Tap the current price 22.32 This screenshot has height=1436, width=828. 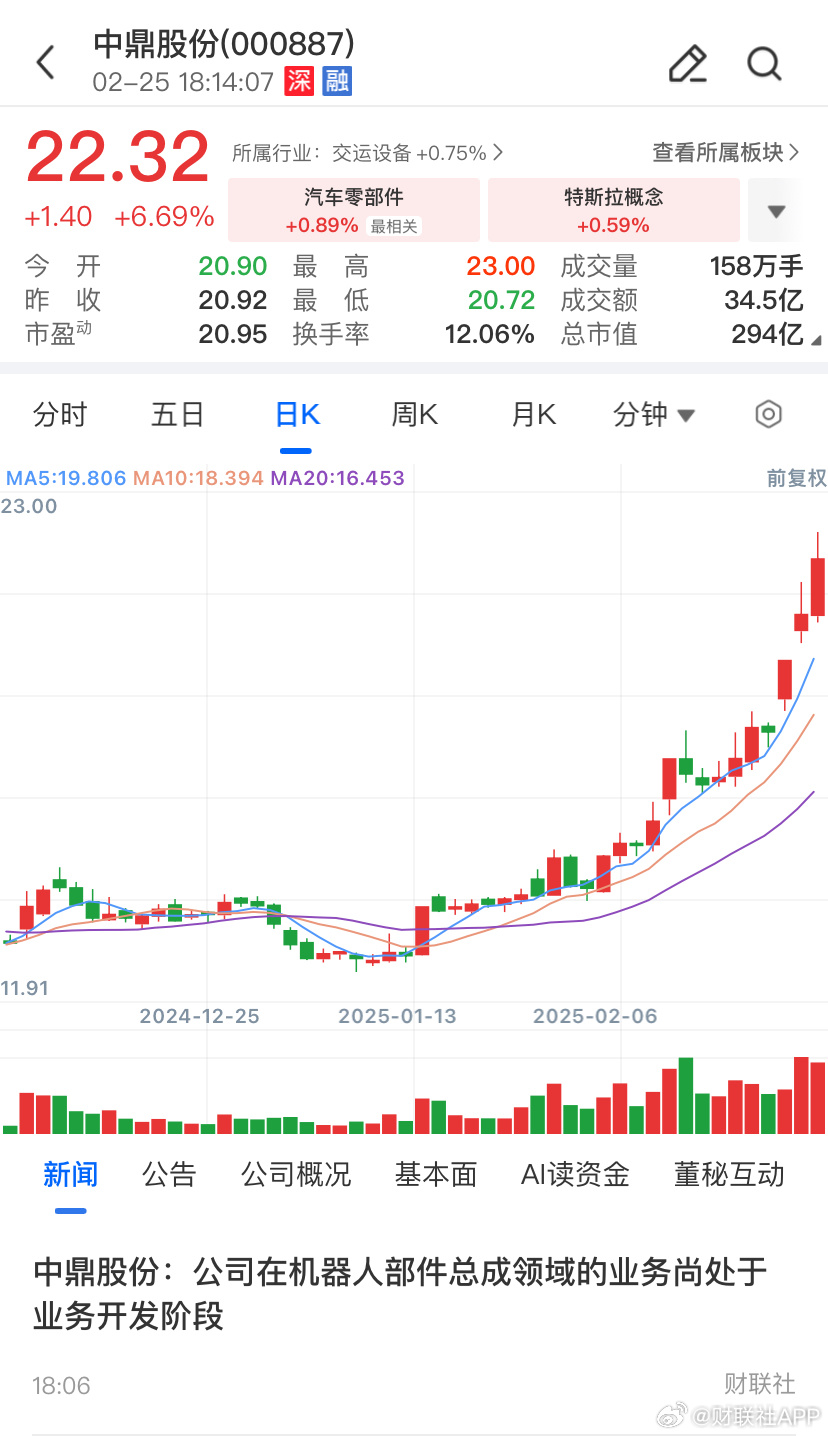[x=118, y=157]
